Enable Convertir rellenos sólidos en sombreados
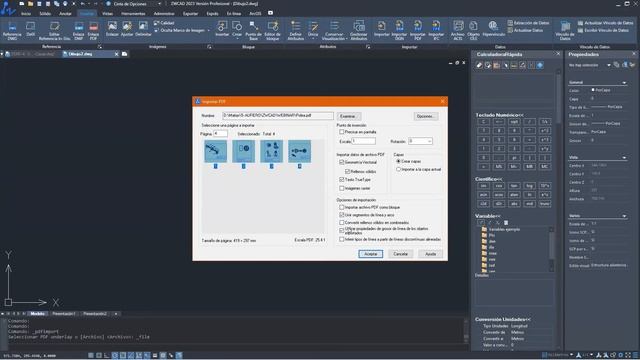 point(342,223)
